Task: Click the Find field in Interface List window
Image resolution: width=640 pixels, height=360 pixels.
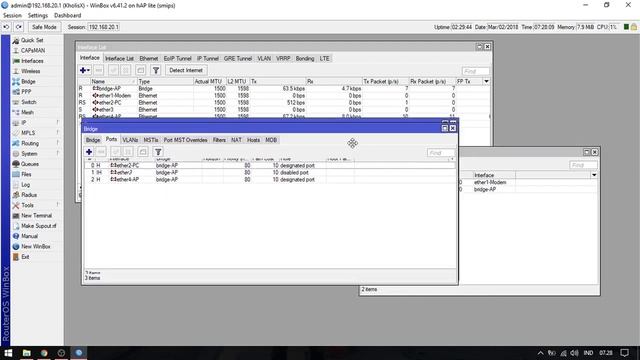Action: tap(476, 71)
